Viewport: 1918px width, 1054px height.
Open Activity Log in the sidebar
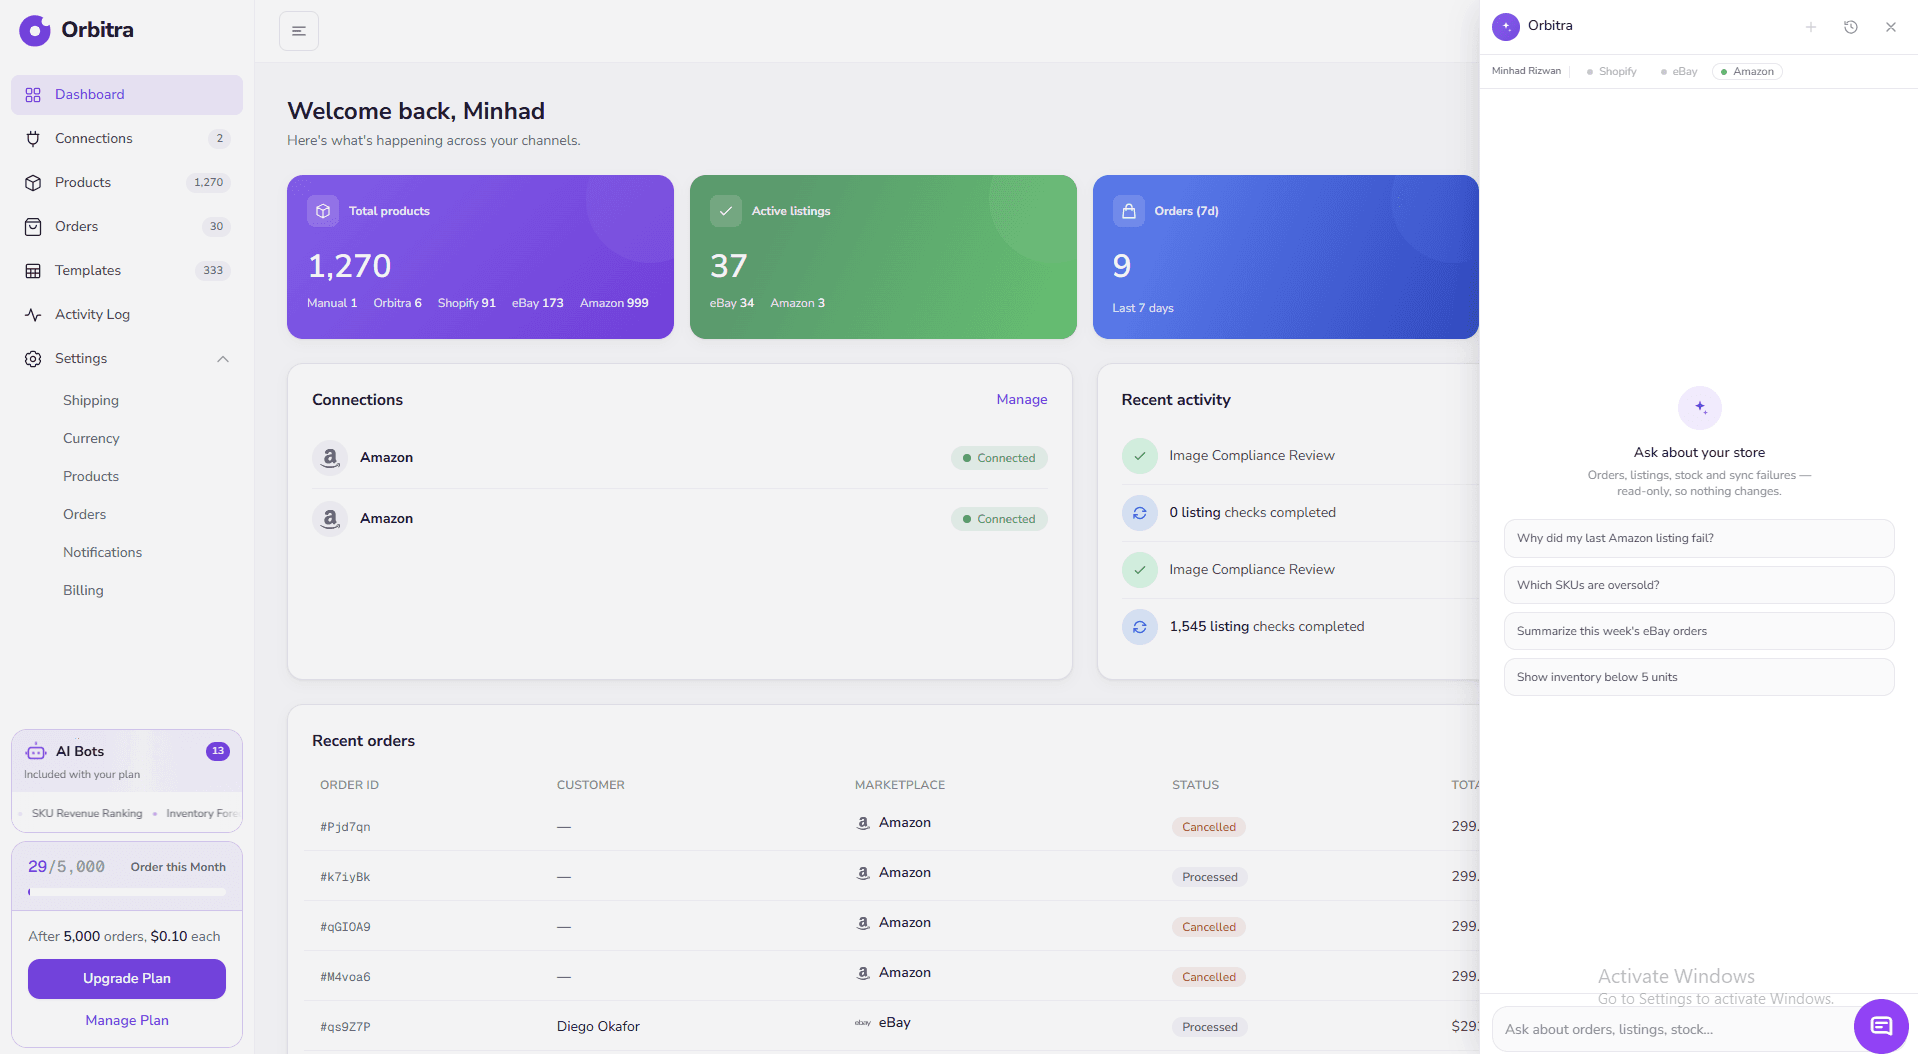(127, 314)
